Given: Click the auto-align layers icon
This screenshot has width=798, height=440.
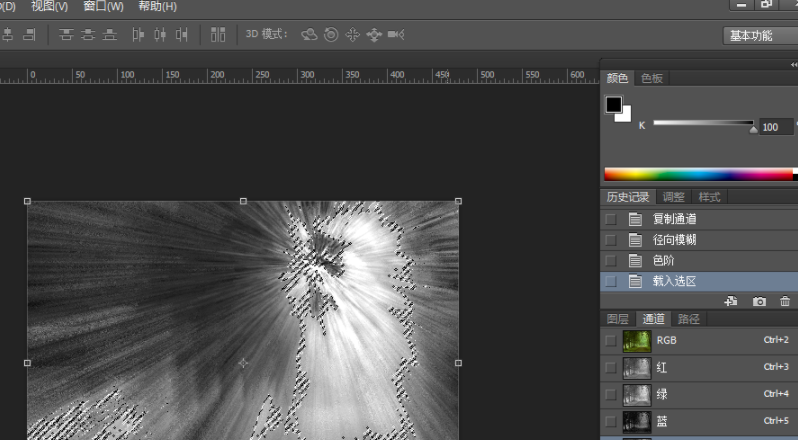Looking at the screenshot, I should 218,35.
